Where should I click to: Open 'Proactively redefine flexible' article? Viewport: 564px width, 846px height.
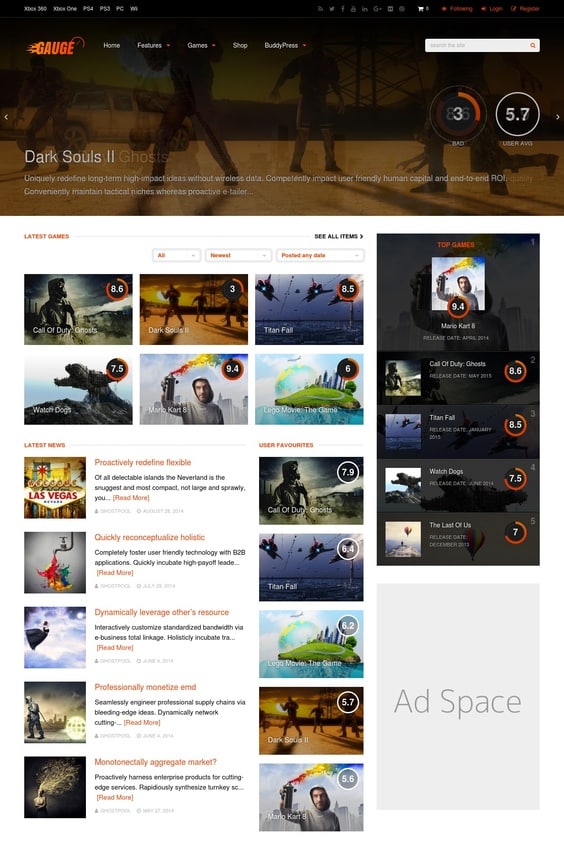(x=142, y=462)
